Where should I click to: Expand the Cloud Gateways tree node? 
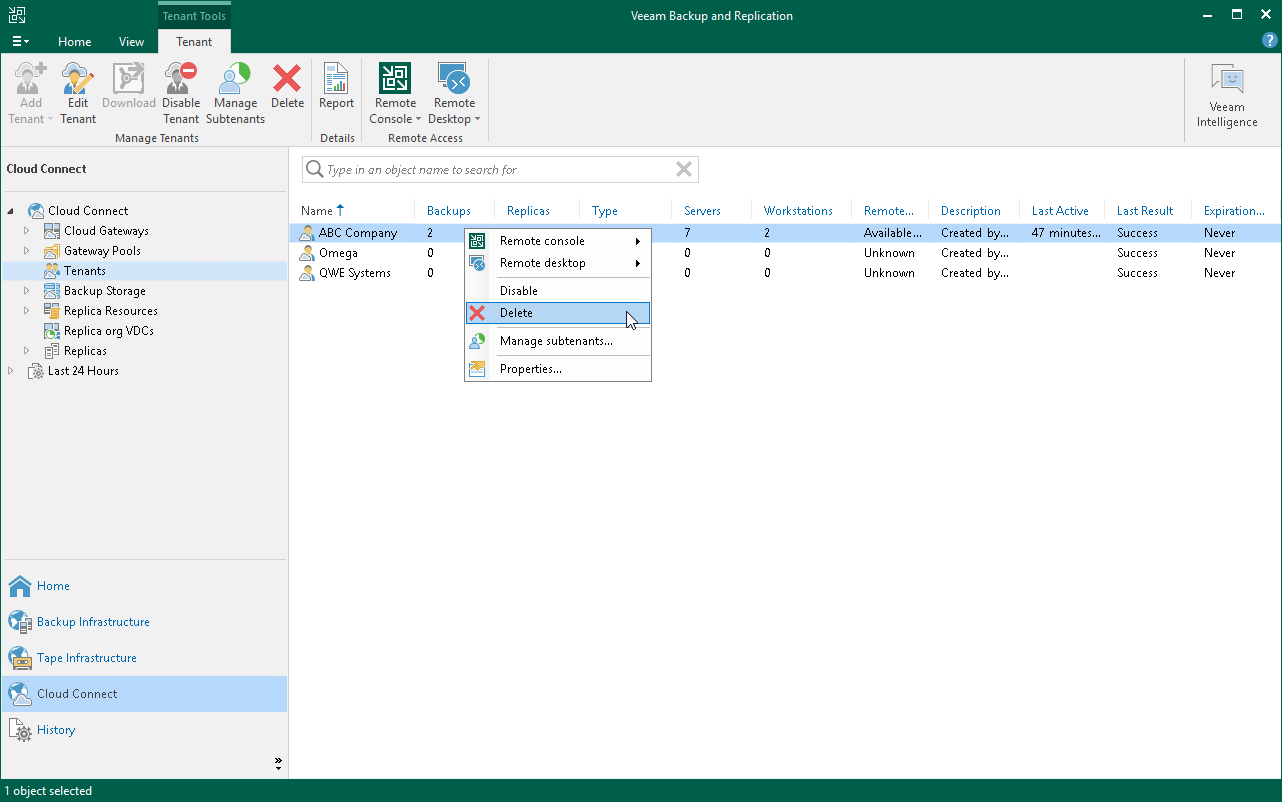(x=27, y=231)
